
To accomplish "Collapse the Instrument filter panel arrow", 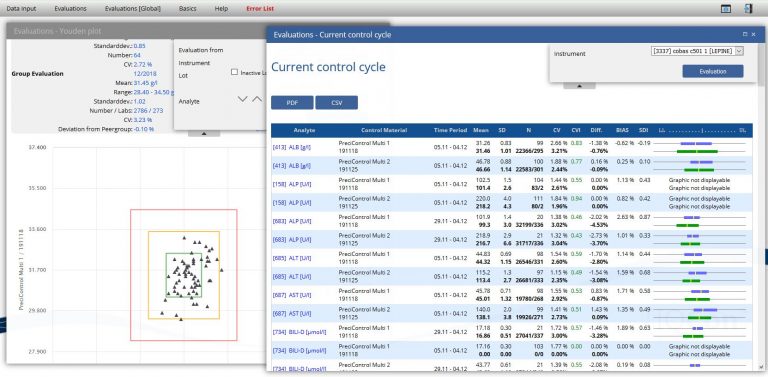I will tap(579, 85).
